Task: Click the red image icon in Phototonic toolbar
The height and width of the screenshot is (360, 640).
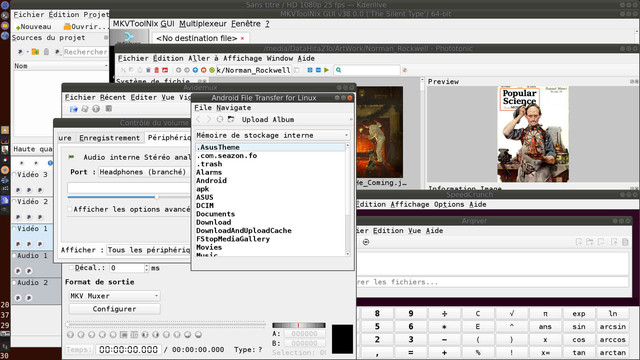Action: (x=165, y=70)
